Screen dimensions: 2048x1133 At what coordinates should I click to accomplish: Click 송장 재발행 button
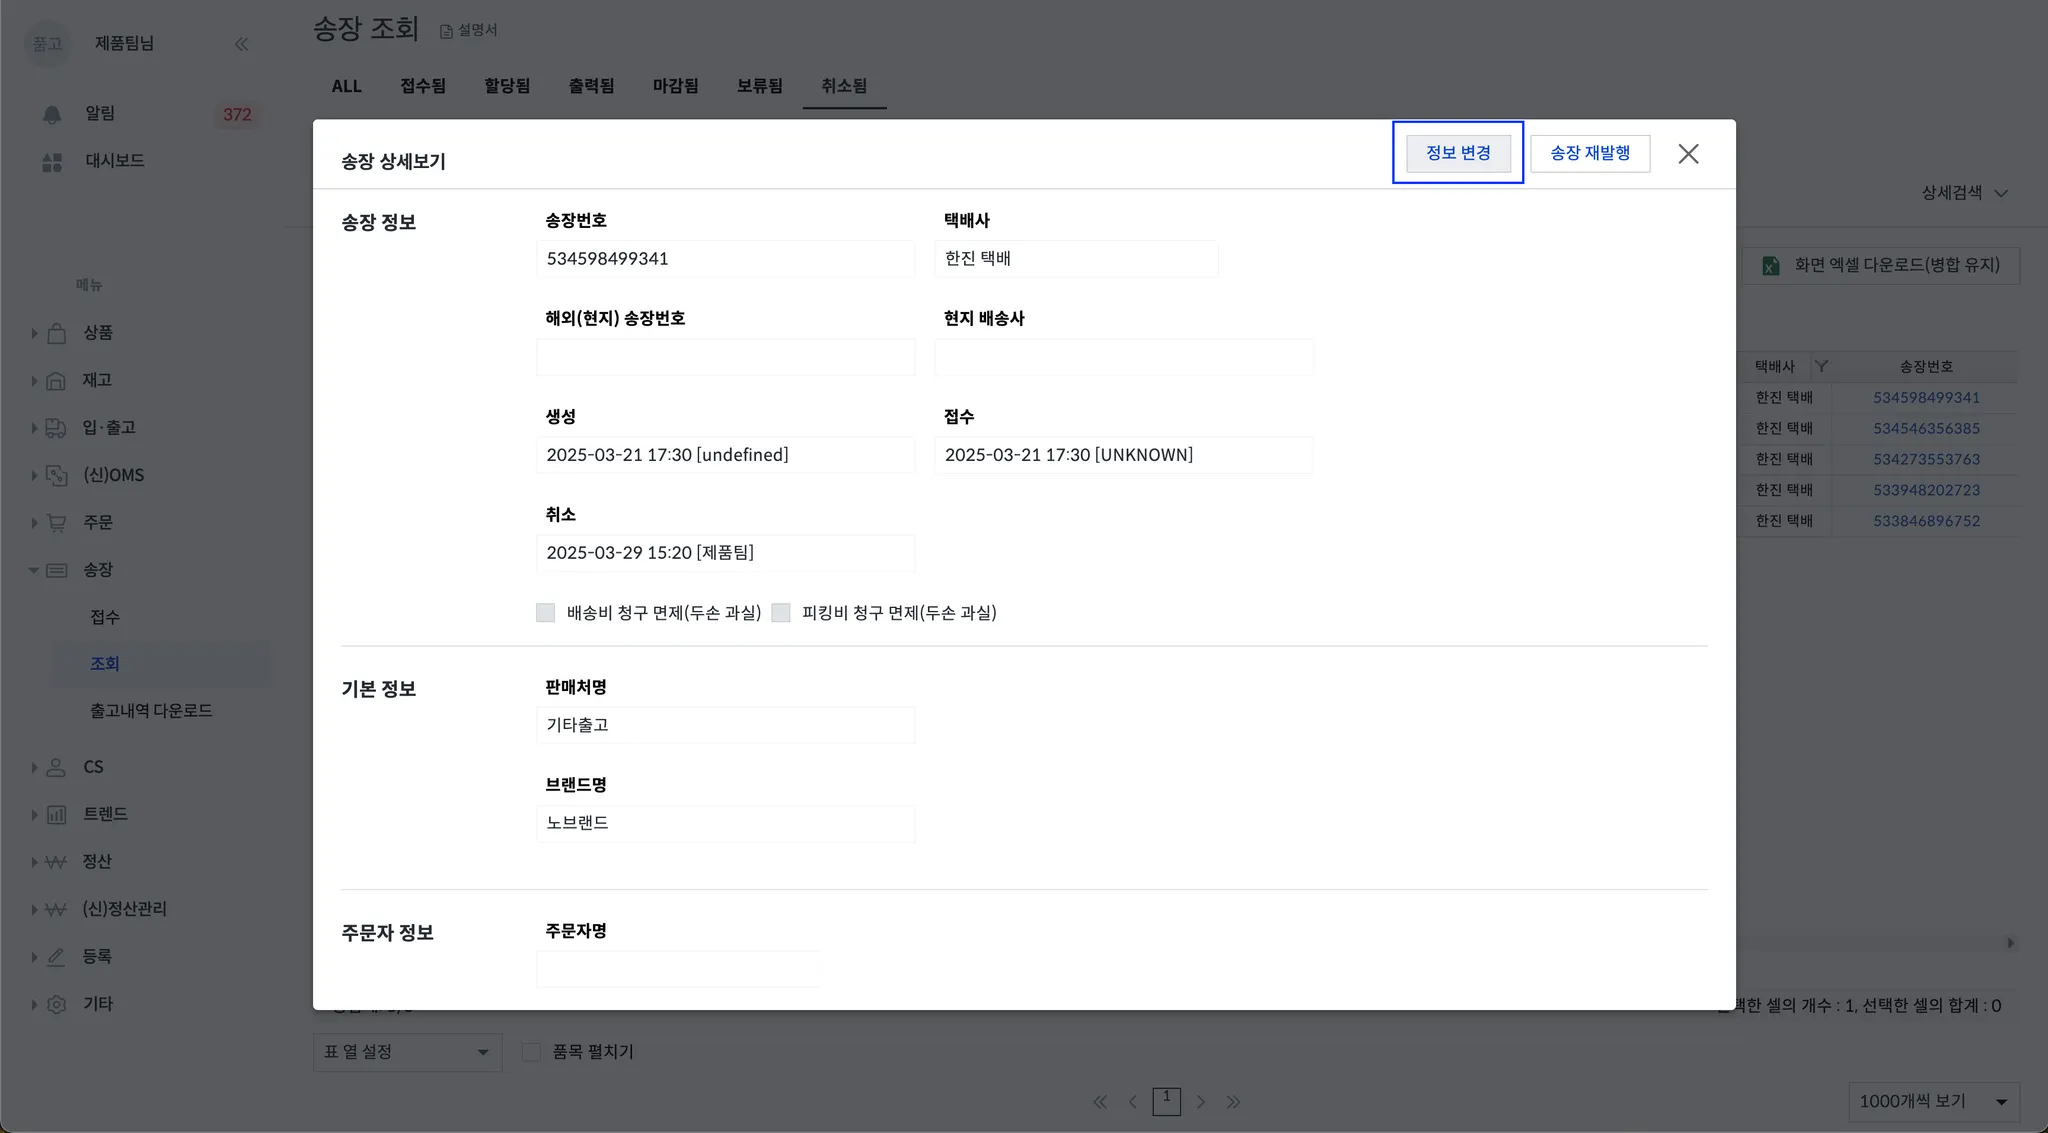1589,153
